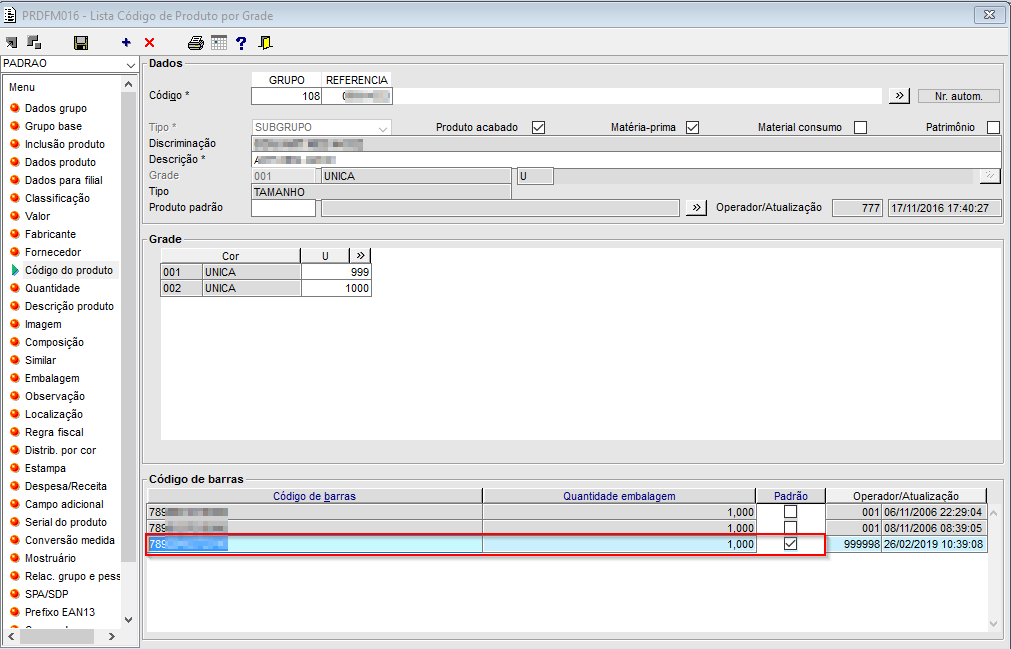Viewport: 1011px width, 649px height.
Task: Click the 26/02/2019 10:39:08 timestamp cell
Action: [934, 545]
